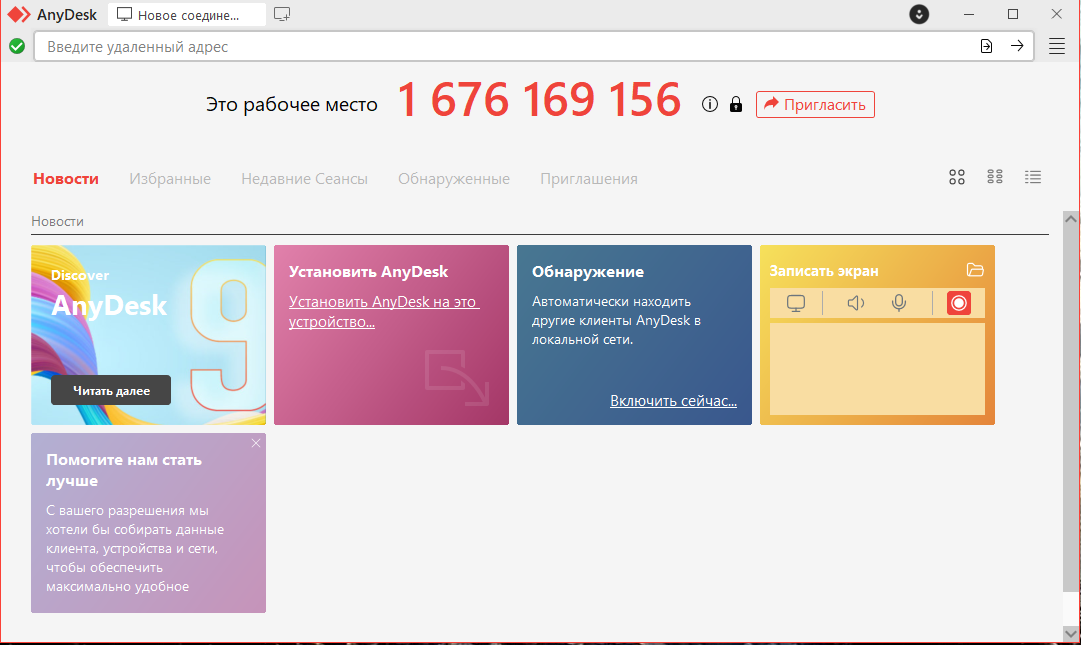Click the install arrow icon on the pink card
Screen dimensions: 1081x645
457,378
